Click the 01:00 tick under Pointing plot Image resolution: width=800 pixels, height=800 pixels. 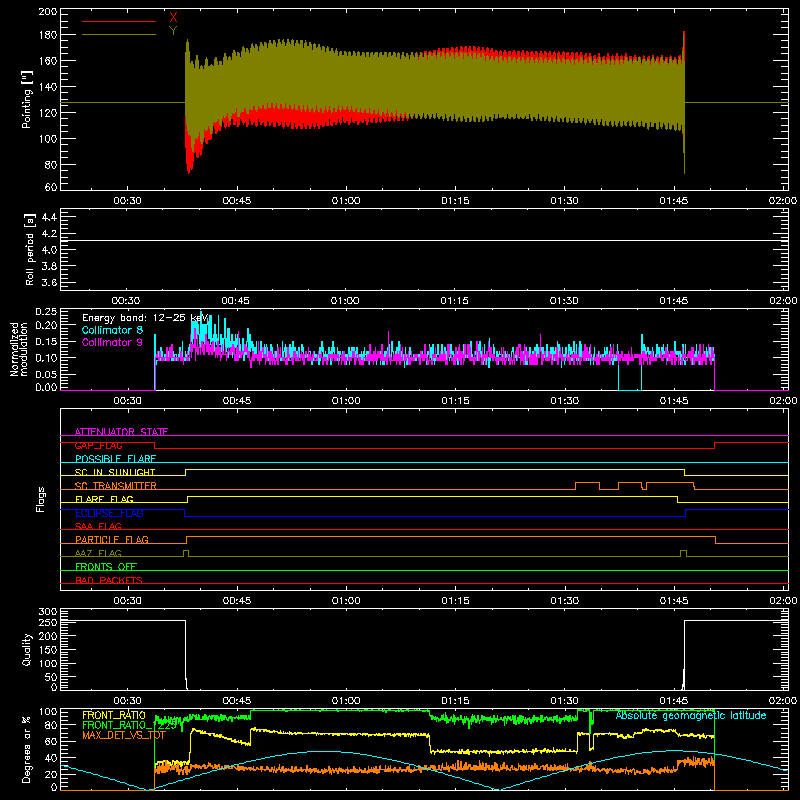[x=345, y=201]
